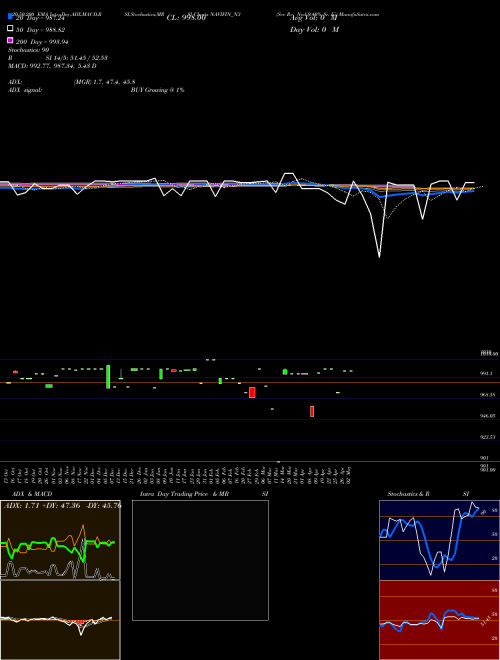Screen dimensions: 500x660
Task: Click the 'Stochastics: 99' reading
Action: point(29,50)
